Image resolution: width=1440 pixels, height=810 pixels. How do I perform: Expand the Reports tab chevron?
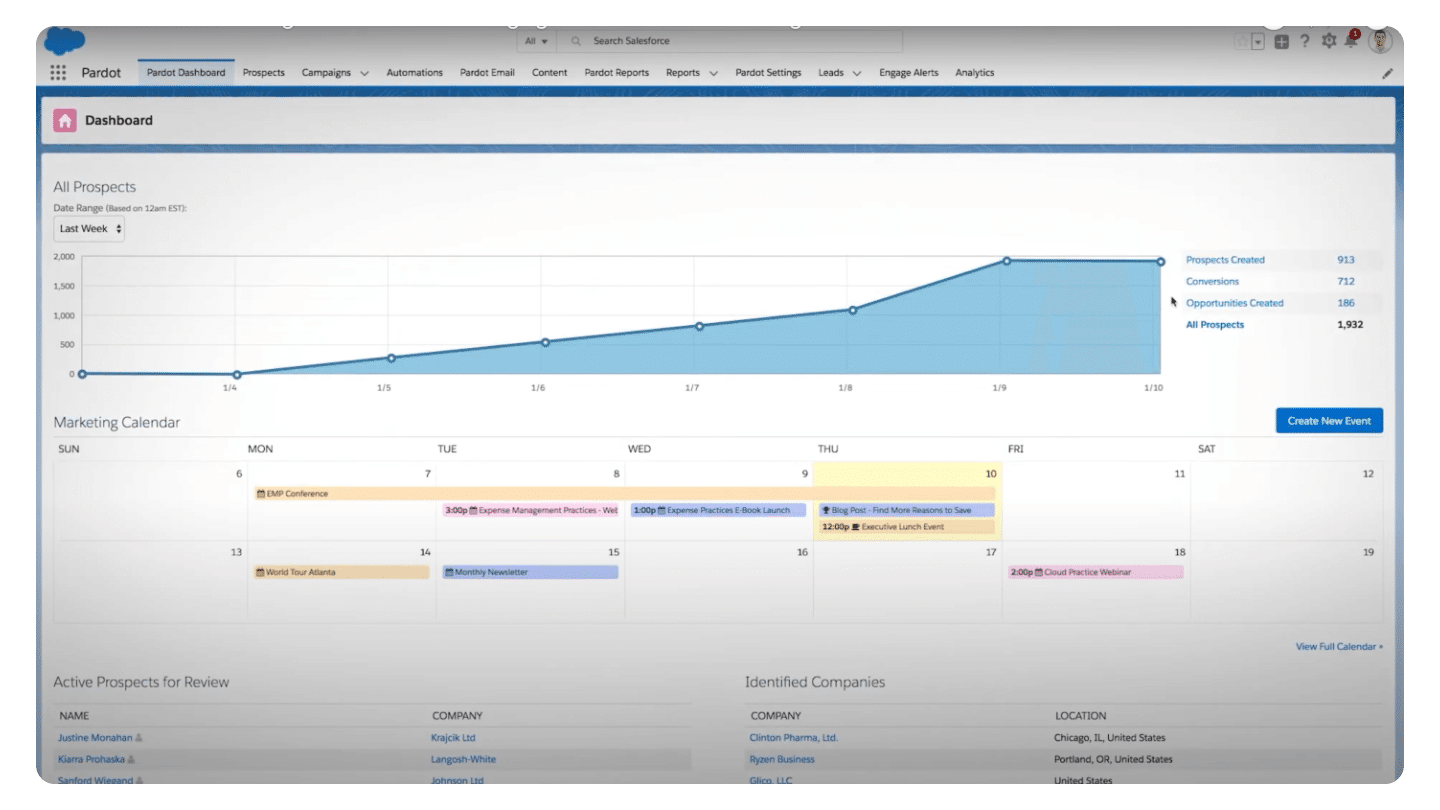pyautogui.click(x=714, y=73)
